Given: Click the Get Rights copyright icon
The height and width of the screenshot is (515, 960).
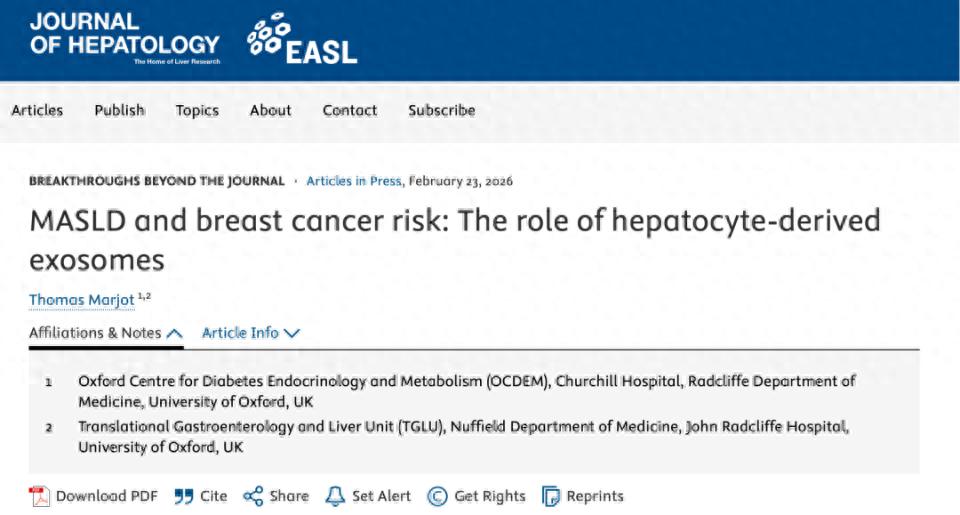Looking at the screenshot, I should pos(437,496).
